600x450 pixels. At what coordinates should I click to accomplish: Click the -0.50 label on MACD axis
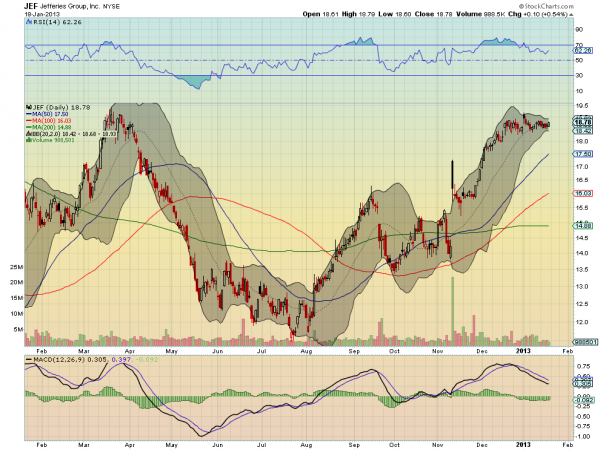[x=582, y=417]
